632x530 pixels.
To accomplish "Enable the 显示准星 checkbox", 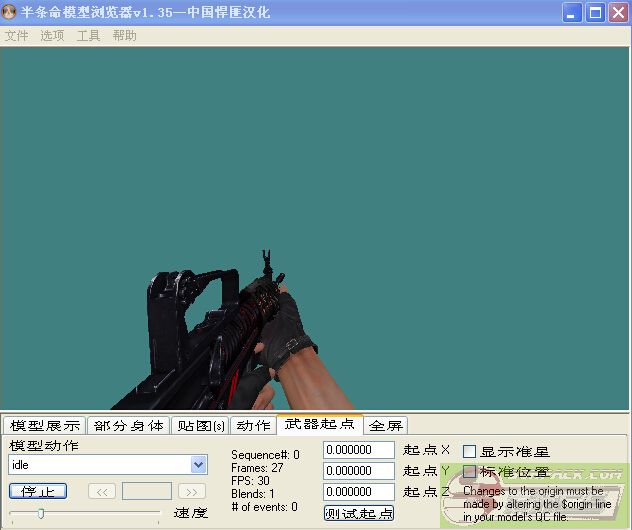I will point(469,452).
